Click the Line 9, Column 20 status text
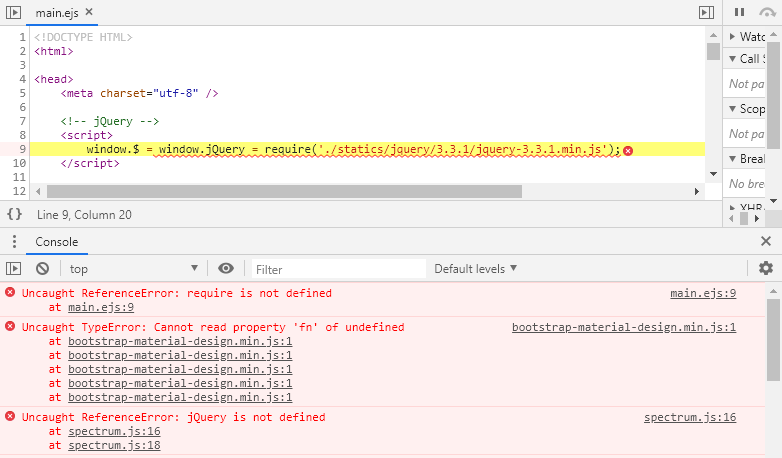Image resolution: width=782 pixels, height=458 pixels. pyautogui.click(x=84, y=215)
